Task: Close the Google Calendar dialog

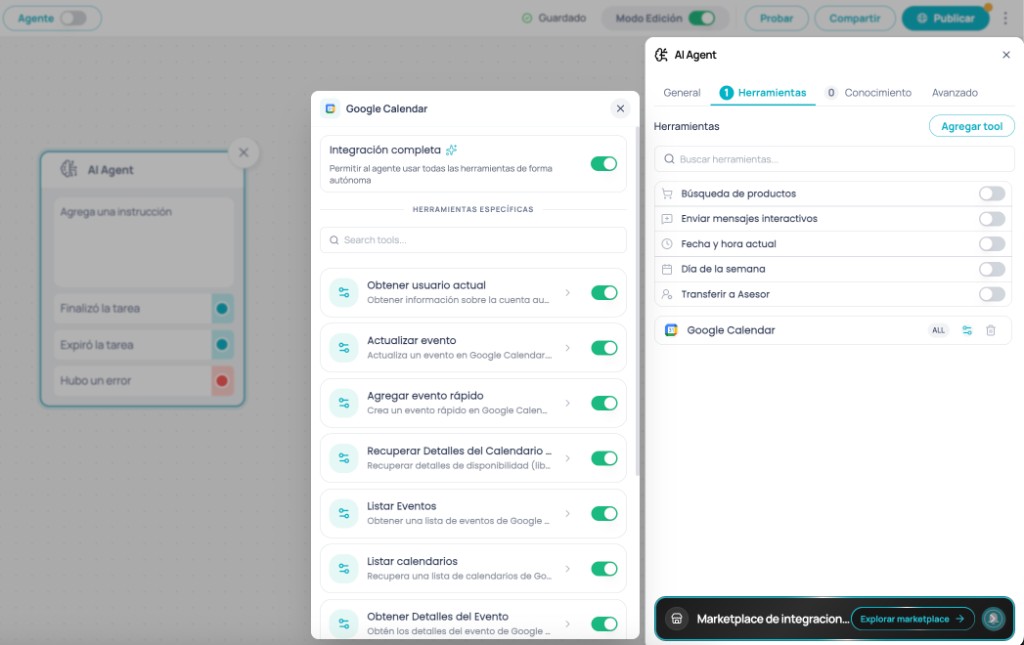Action: pos(620,108)
